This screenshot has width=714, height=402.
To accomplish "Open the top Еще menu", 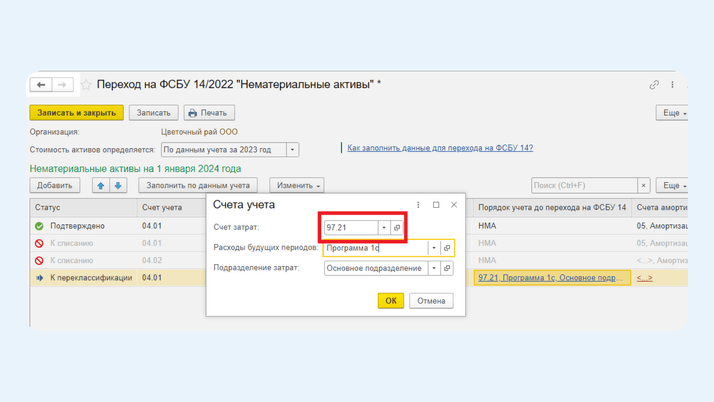I will (672, 112).
